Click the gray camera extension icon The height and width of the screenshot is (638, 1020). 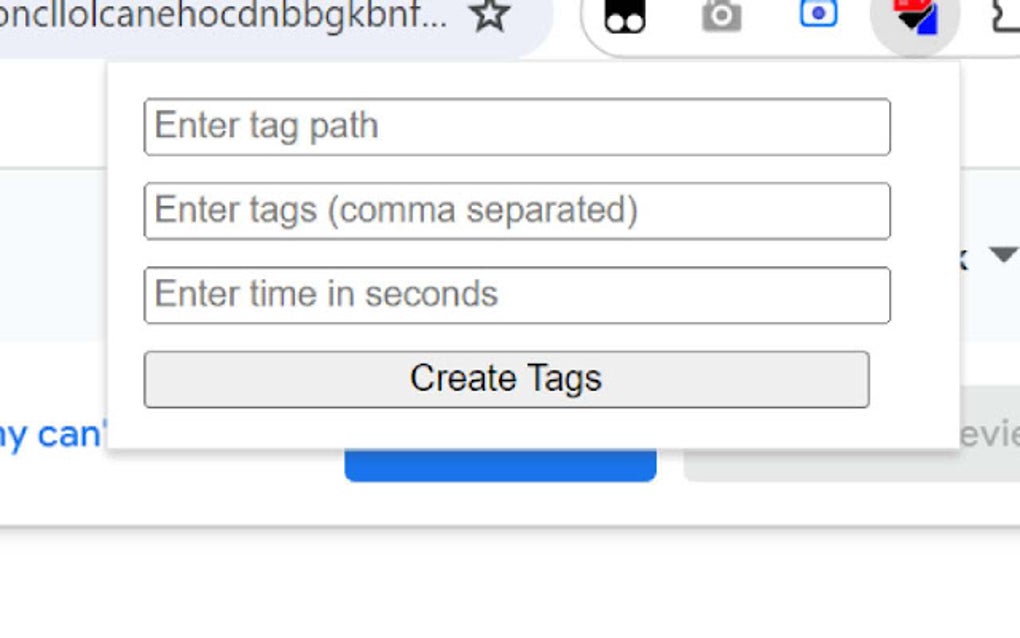720,15
